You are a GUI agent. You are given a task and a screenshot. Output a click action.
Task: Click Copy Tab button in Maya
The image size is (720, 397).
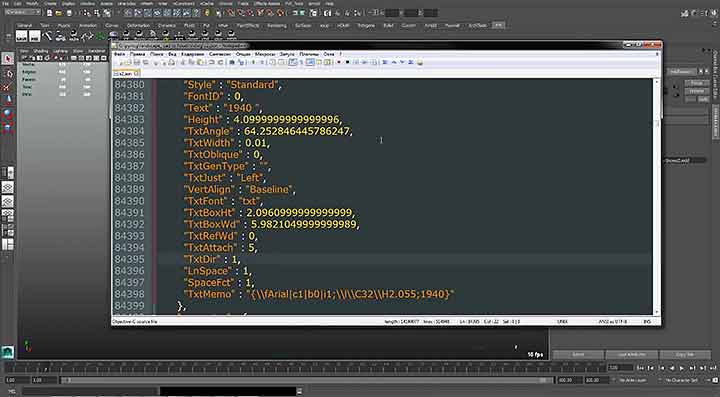tap(685, 355)
